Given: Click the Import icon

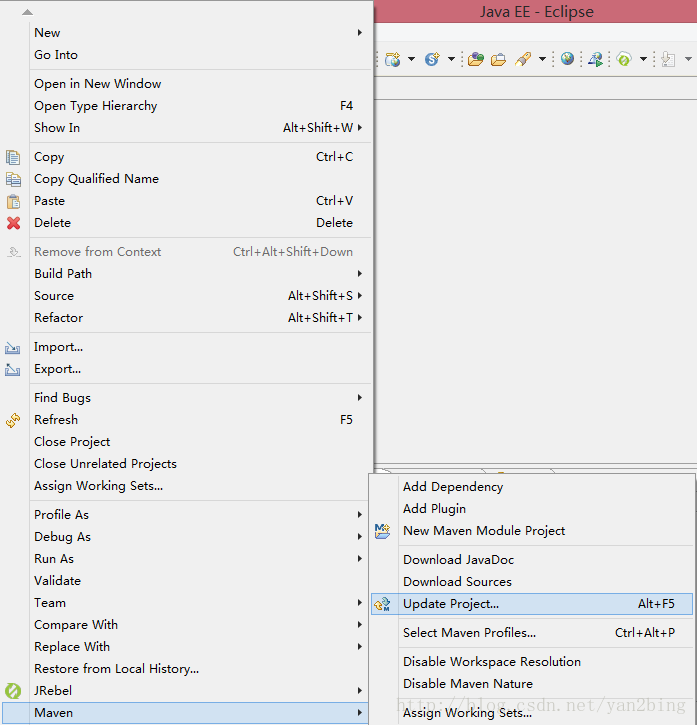Looking at the screenshot, I should tap(12, 348).
